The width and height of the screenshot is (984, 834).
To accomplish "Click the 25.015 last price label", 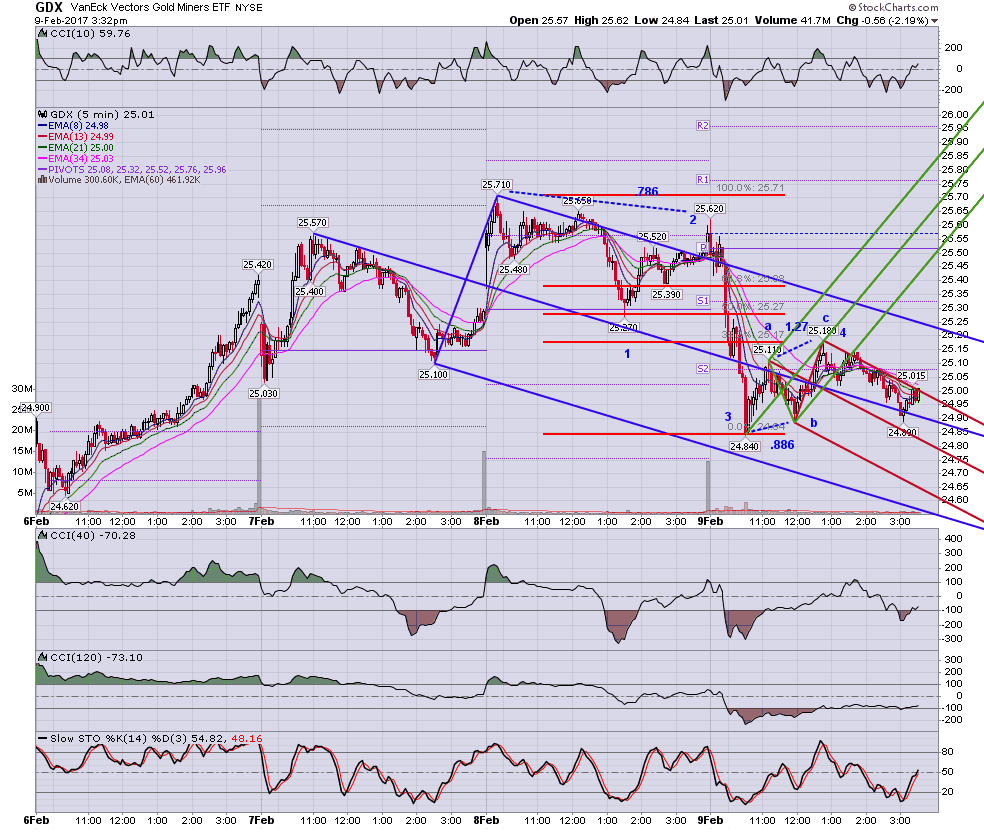I will 911,376.
